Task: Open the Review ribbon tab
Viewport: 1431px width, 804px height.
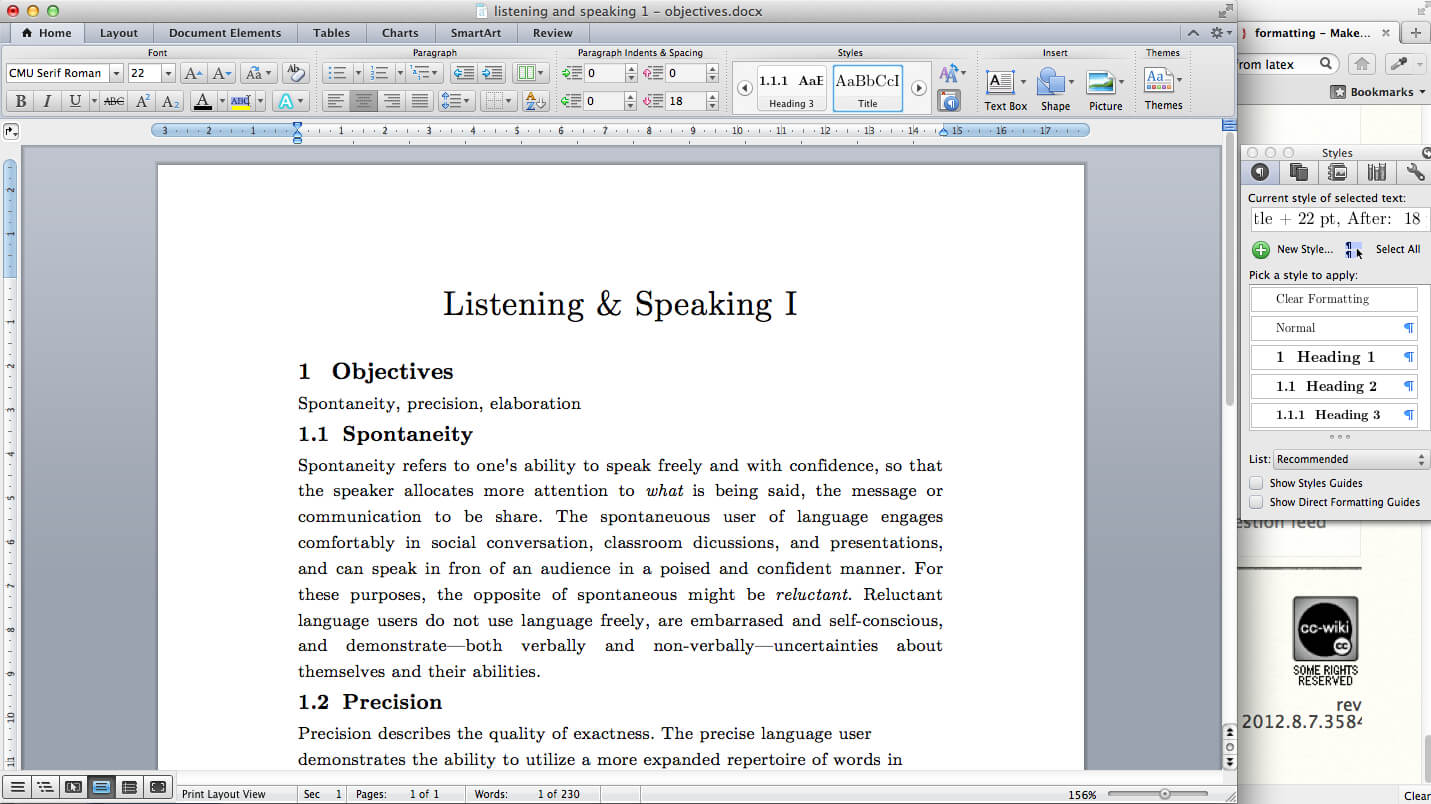Action: (x=552, y=32)
